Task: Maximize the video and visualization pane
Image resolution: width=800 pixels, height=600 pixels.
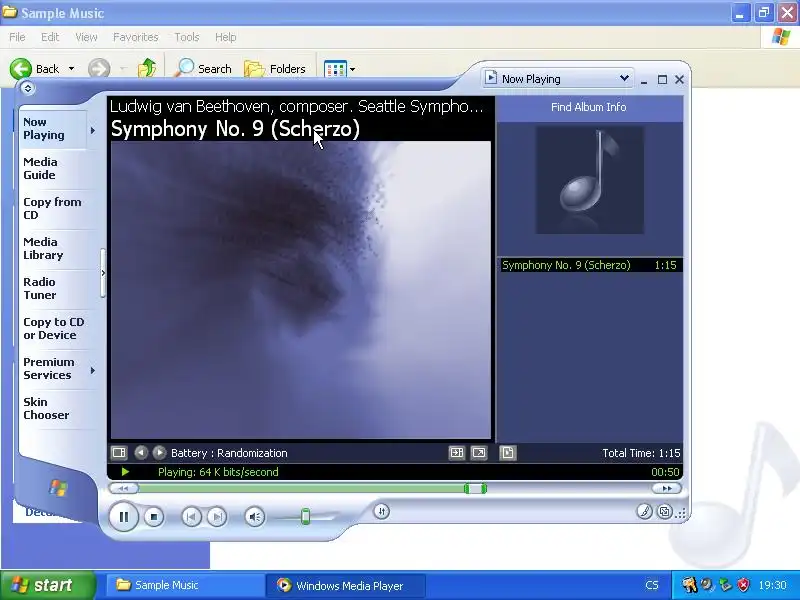Action: pyautogui.click(x=457, y=453)
